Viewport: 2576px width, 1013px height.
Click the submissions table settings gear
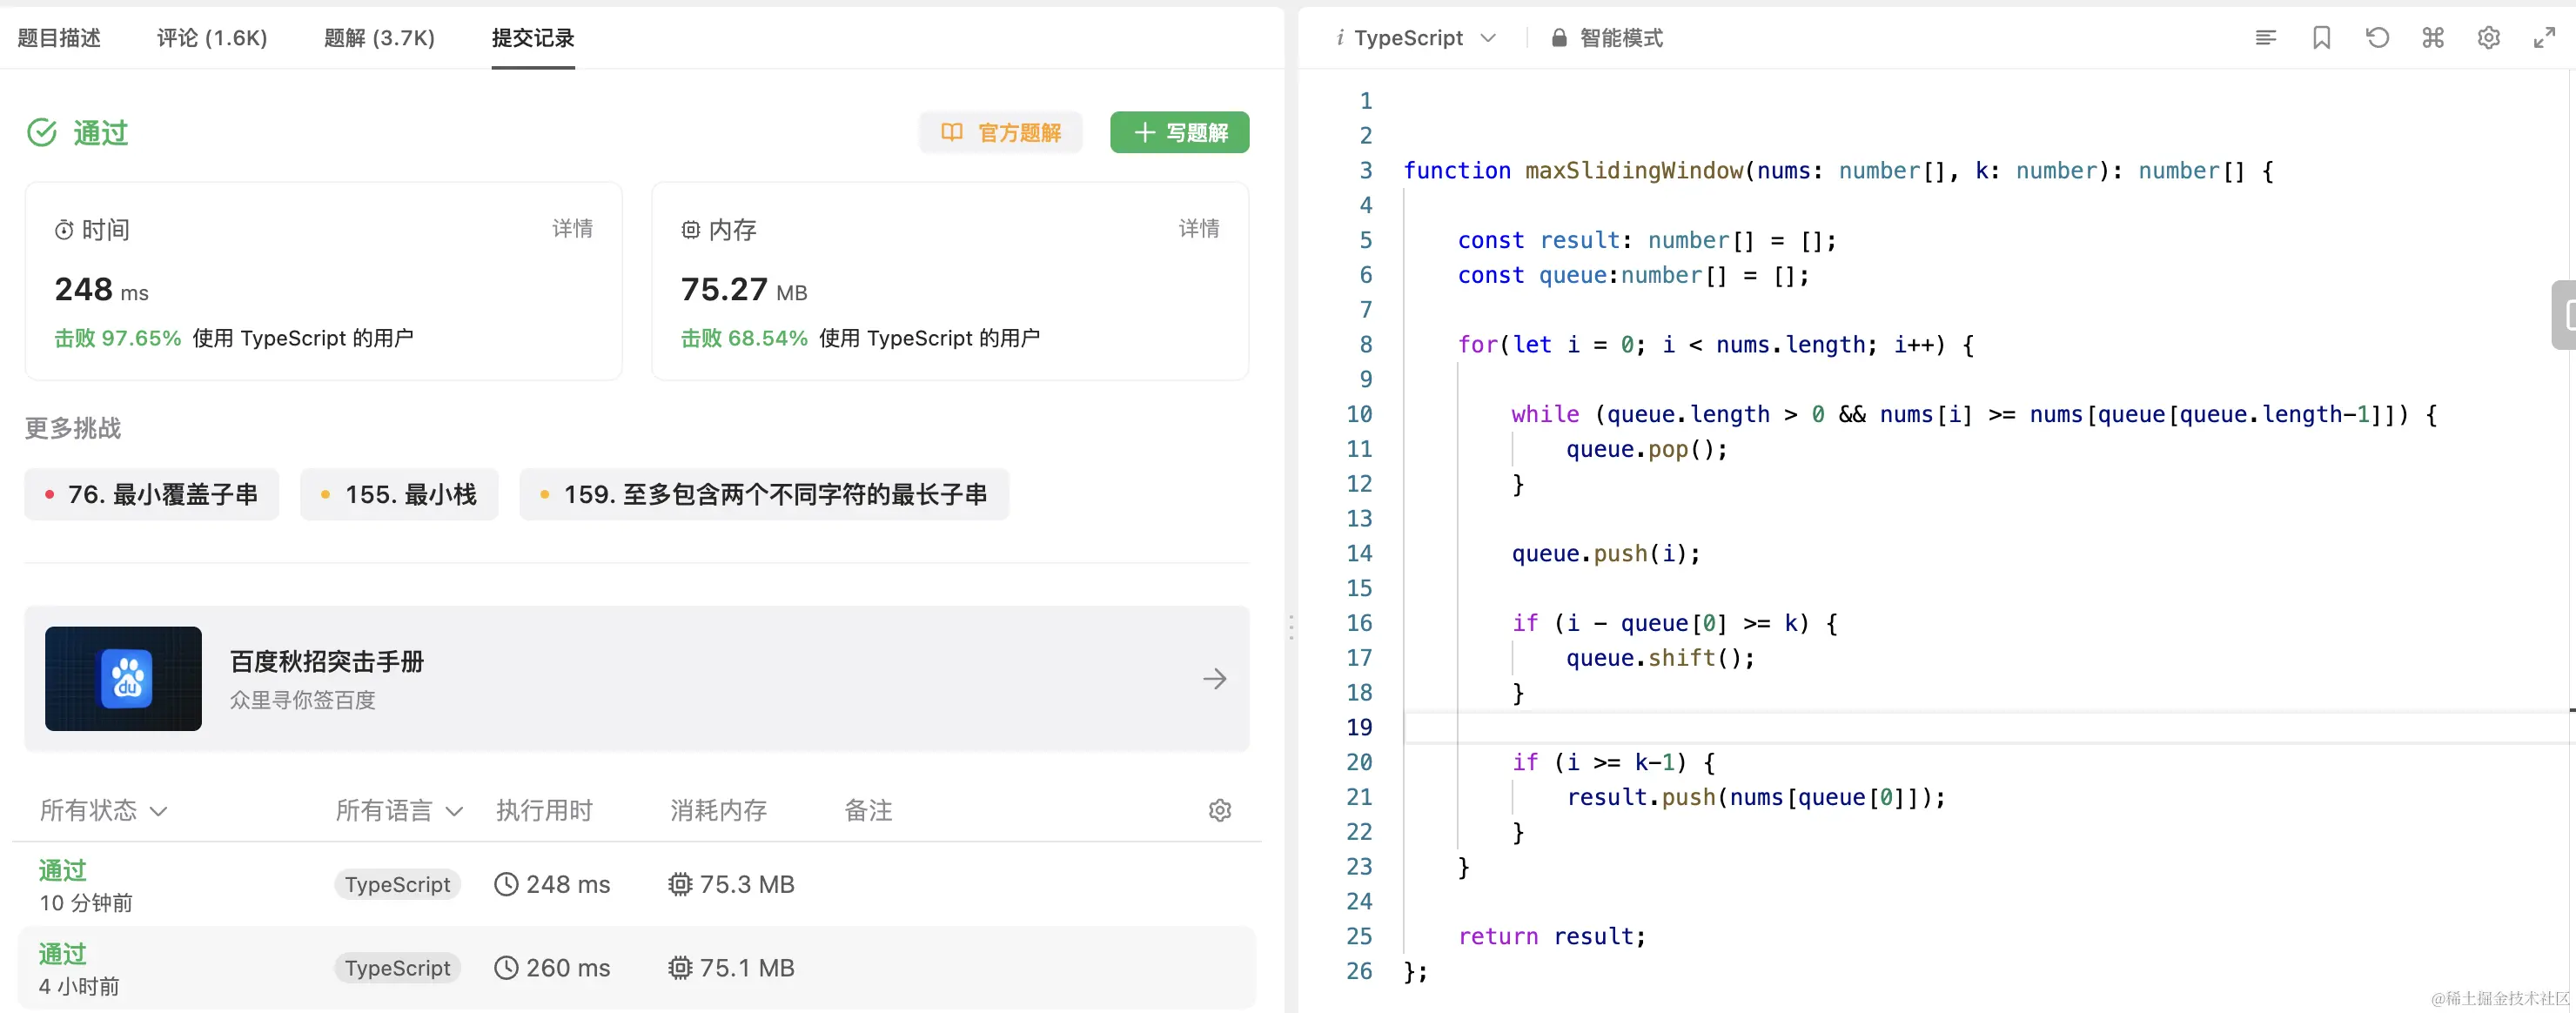point(1219,810)
